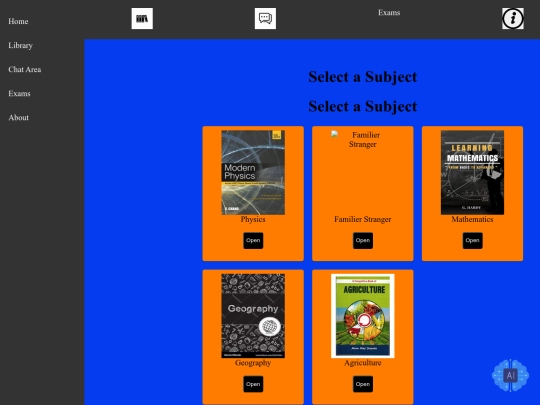Screen dimensions: 540x405
Task: Open the Agriculture subject
Action: point(363,384)
